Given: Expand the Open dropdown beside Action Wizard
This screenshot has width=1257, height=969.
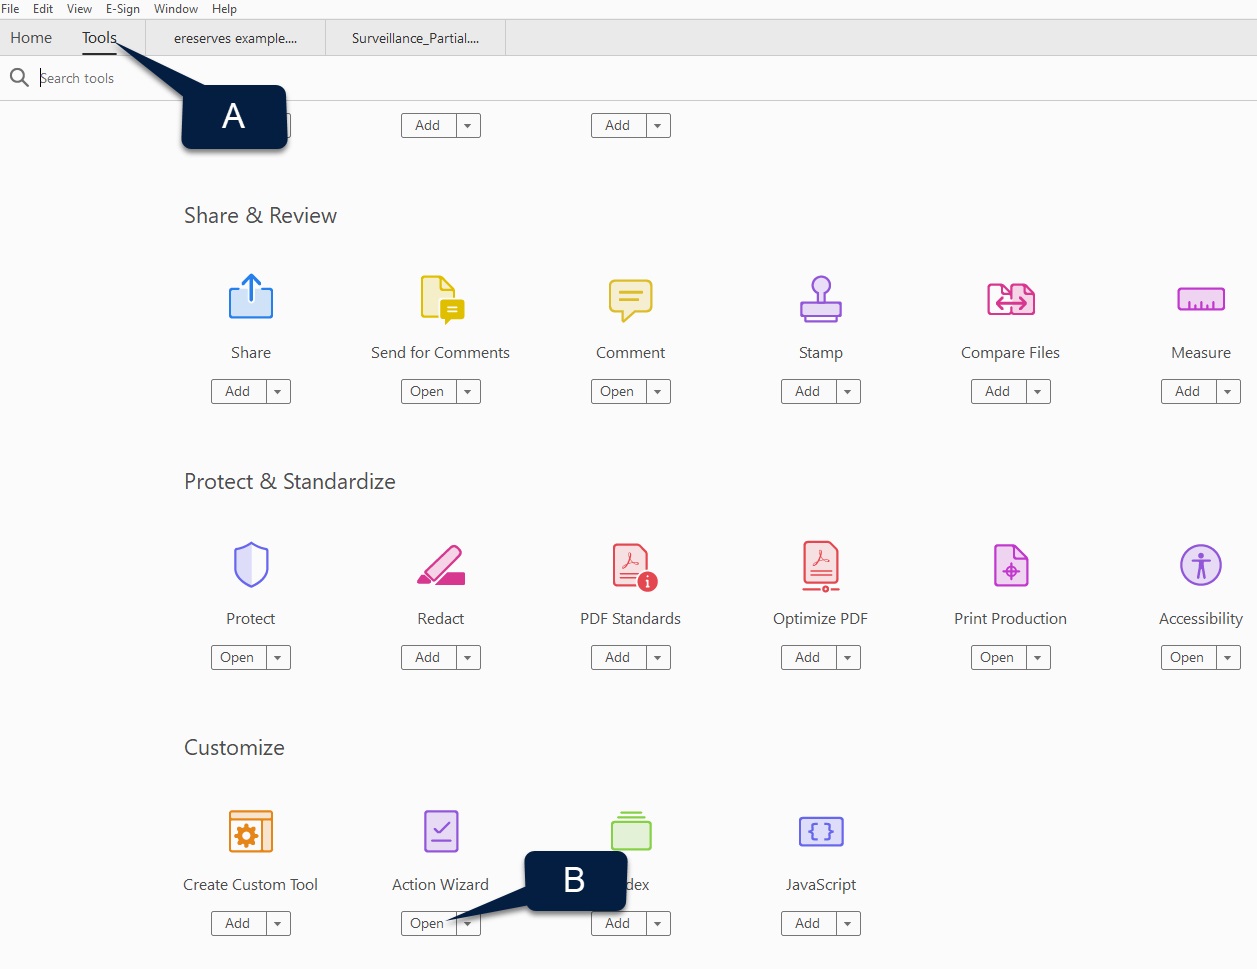Looking at the screenshot, I should click(467, 923).
